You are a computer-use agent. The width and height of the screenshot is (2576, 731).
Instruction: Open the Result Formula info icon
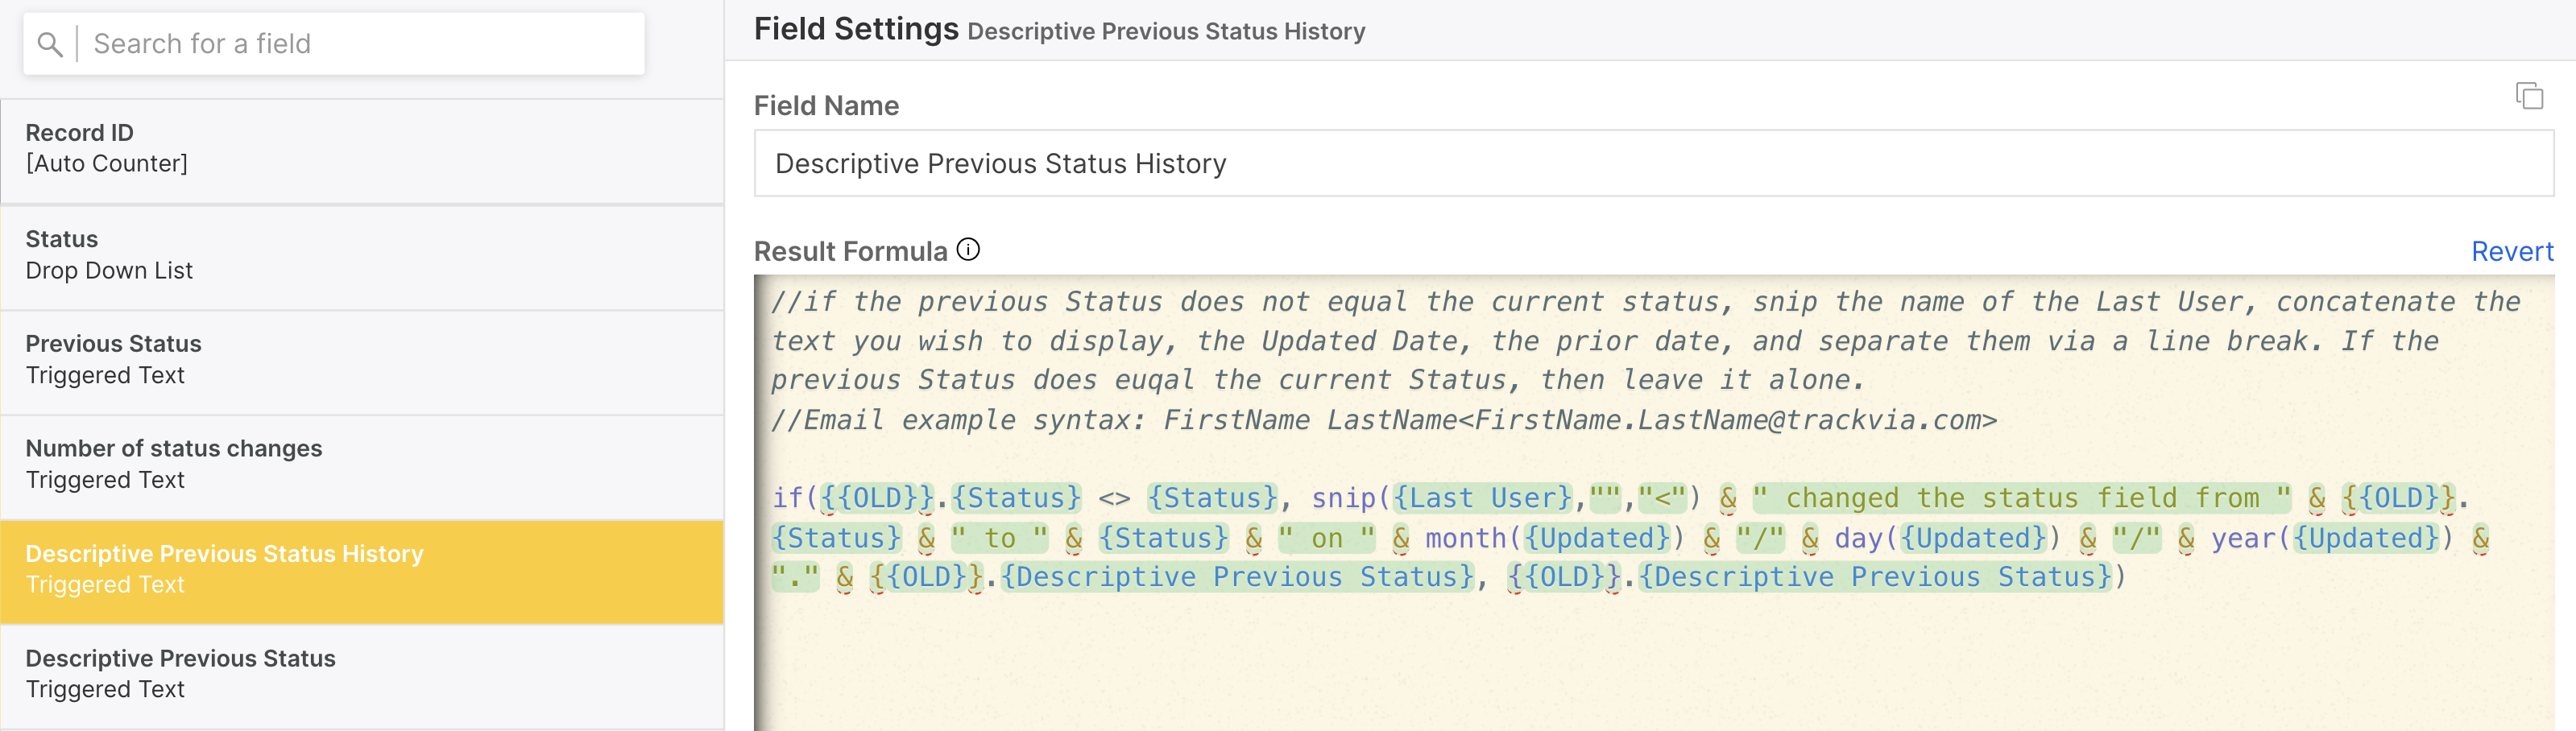(x=968, y=250)
